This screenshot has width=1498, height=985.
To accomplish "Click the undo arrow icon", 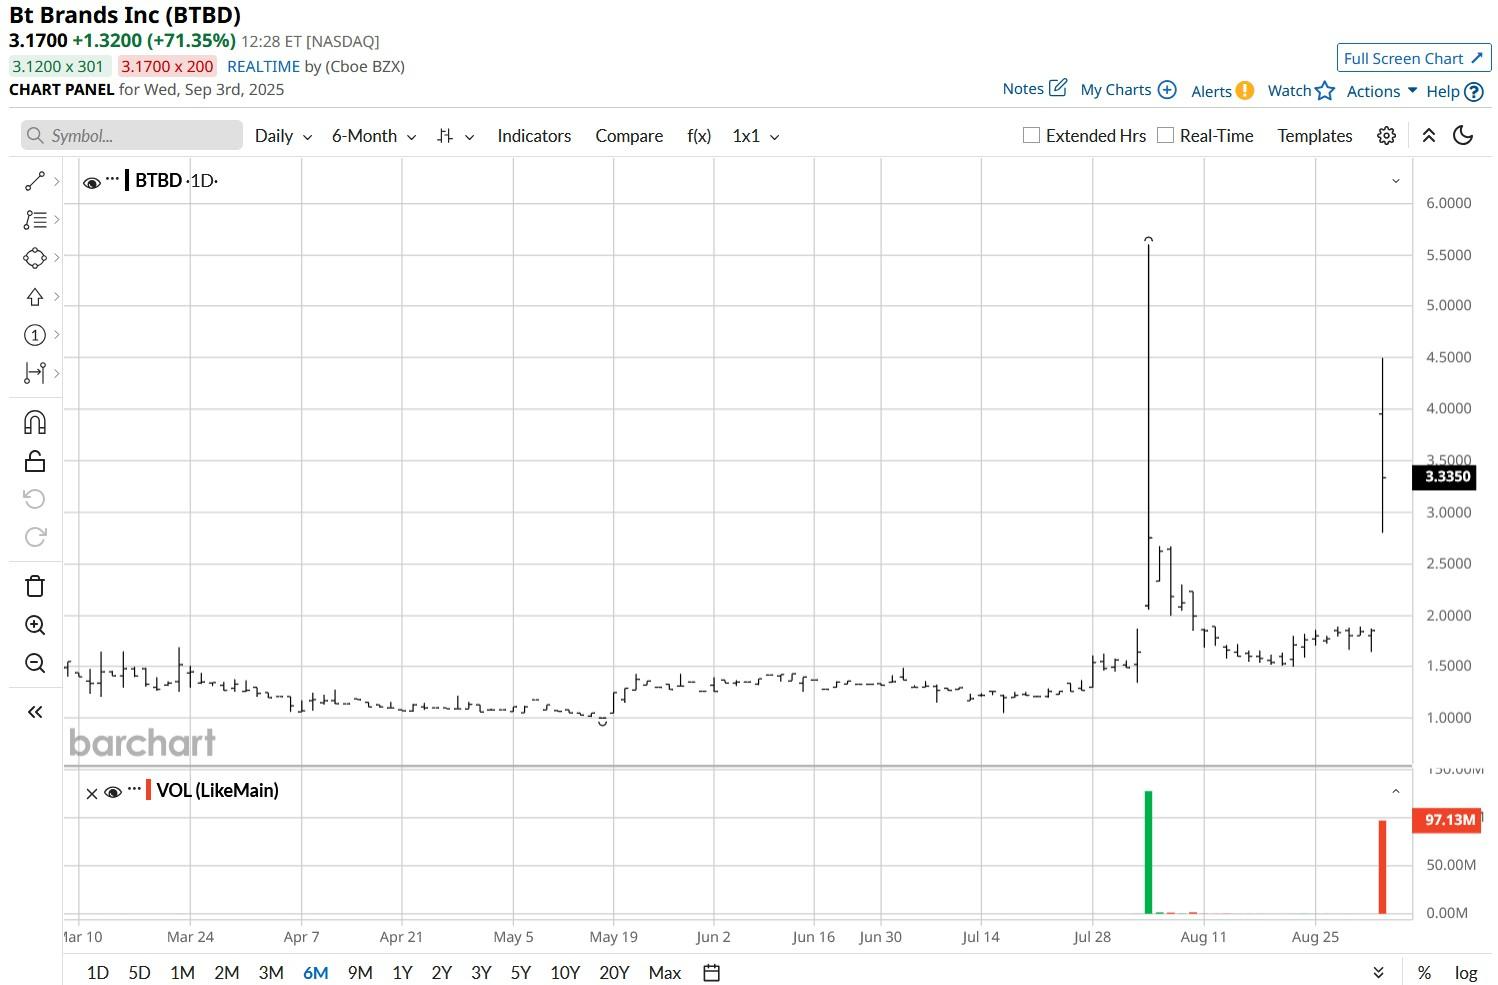I will (x=34, y=499).
